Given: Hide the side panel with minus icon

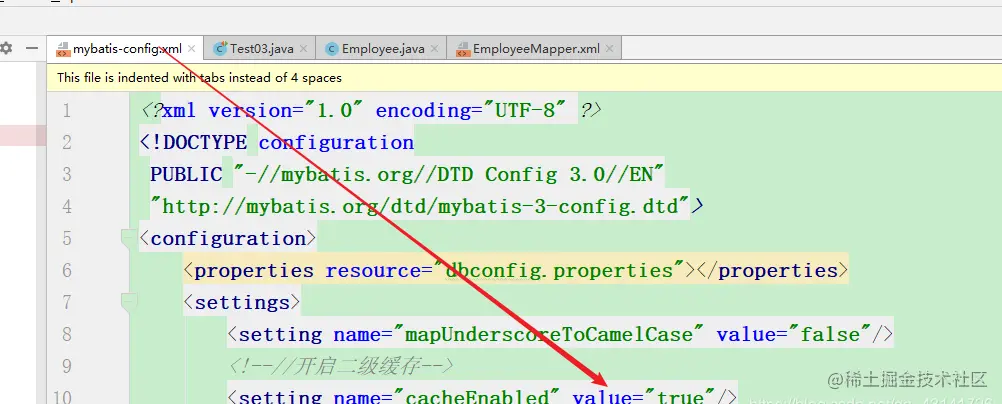Looking at the screenshot, I should coord(31,49).
